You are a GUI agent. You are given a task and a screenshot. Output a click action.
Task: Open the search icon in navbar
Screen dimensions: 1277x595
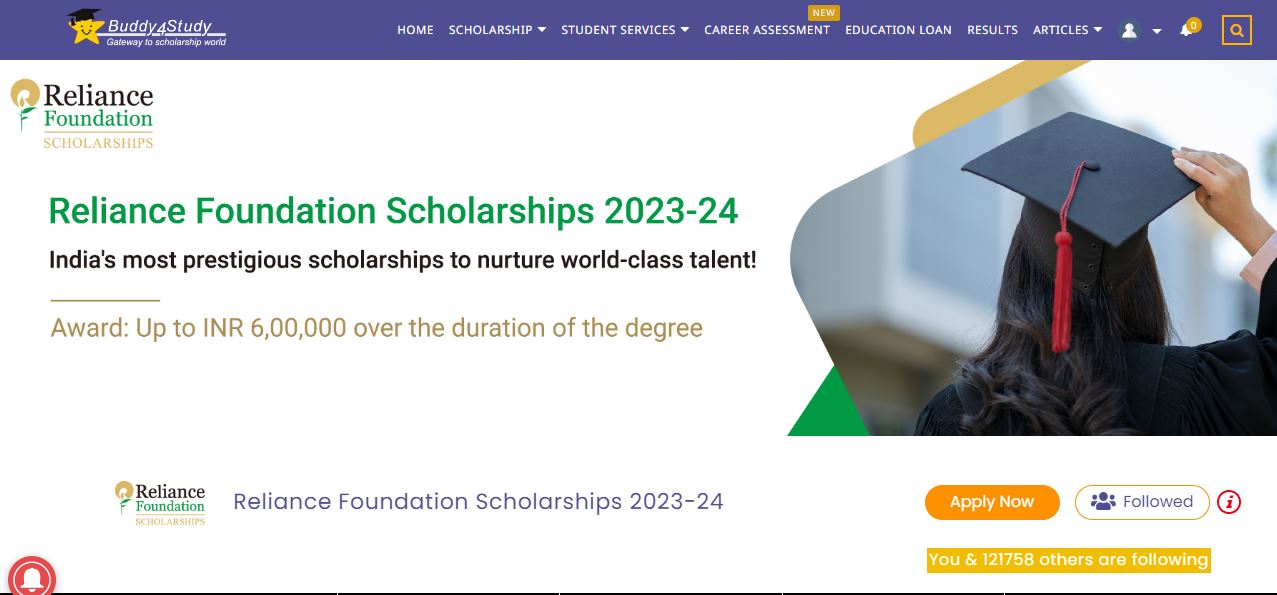pos(1236,30)
